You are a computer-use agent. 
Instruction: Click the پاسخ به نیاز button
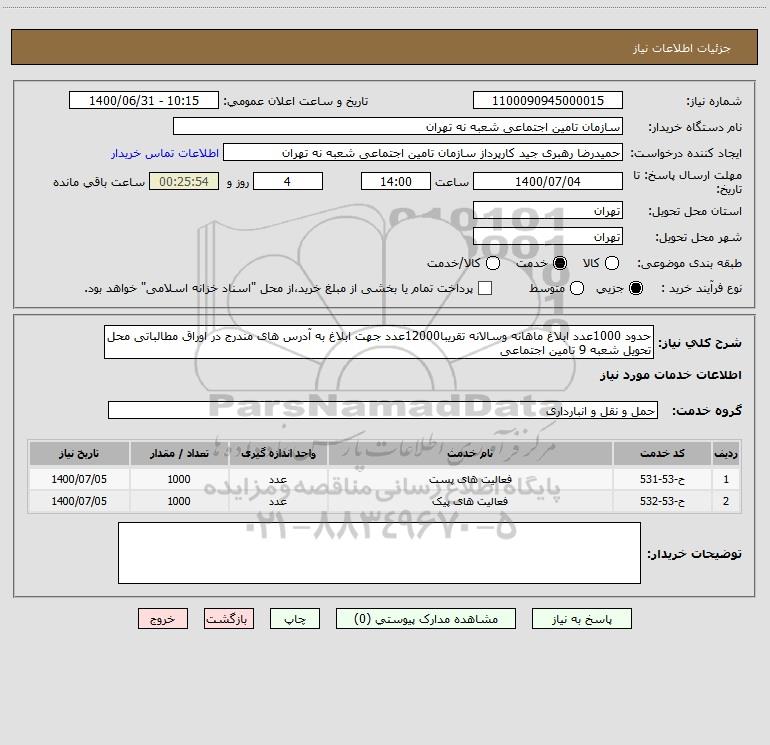point(581,619)
